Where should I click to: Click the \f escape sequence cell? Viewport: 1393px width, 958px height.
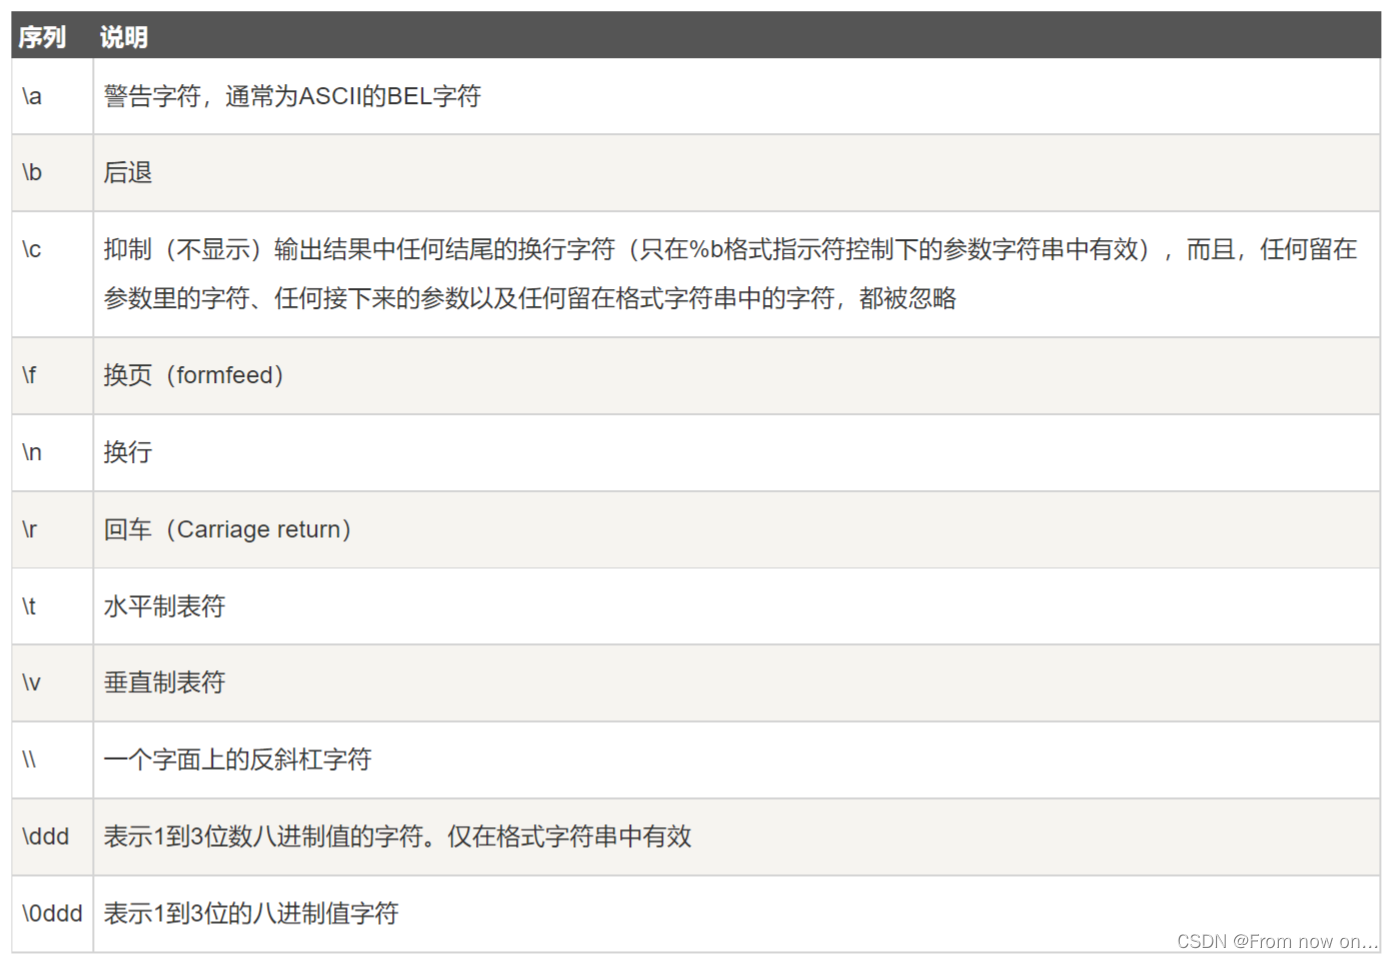coord(30,375)
